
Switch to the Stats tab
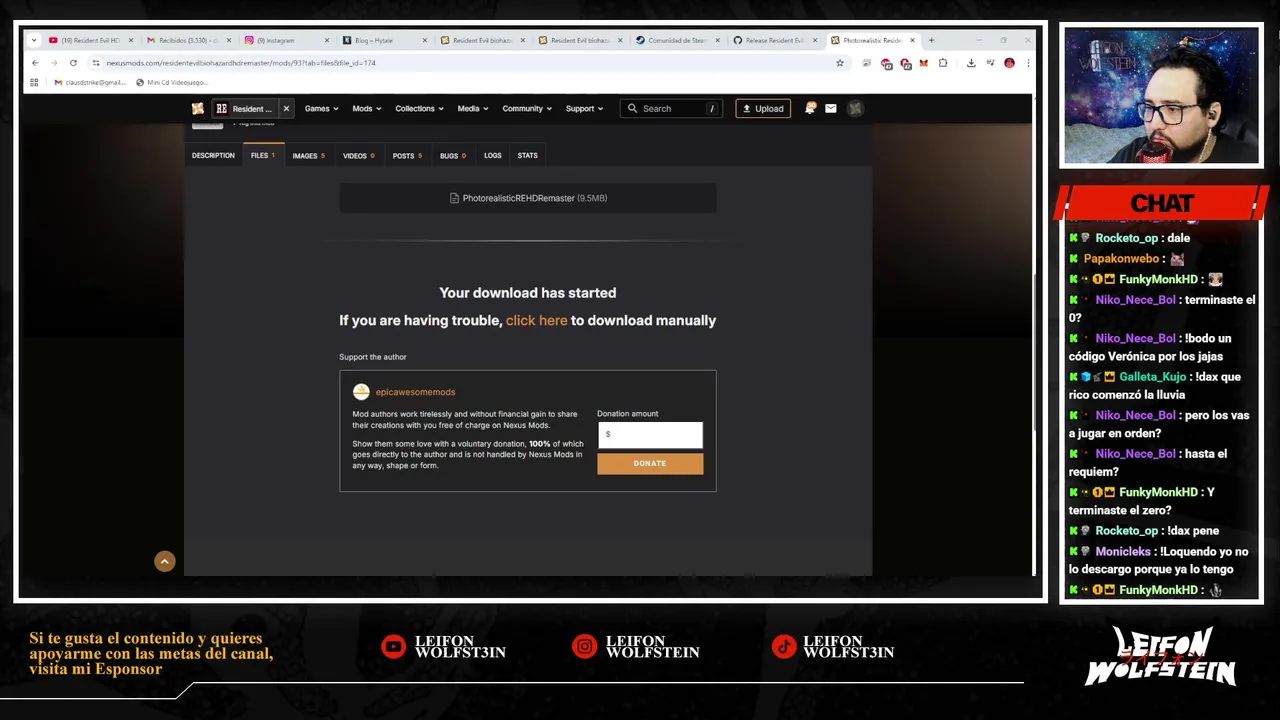(527, 155)
